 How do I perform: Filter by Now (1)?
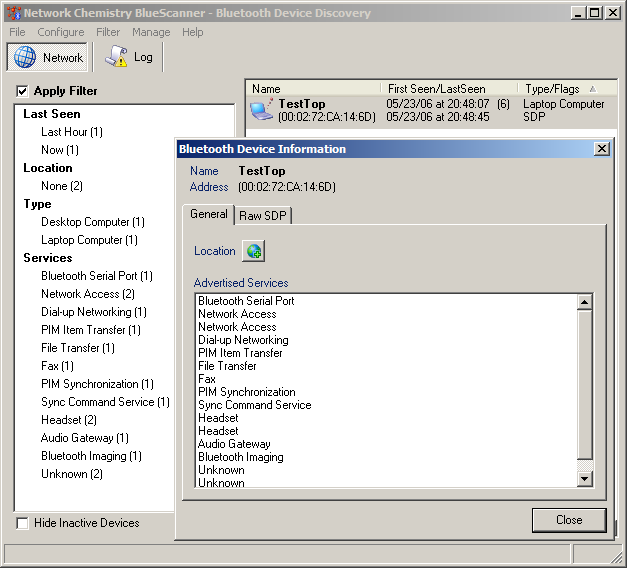click(60, 150)
